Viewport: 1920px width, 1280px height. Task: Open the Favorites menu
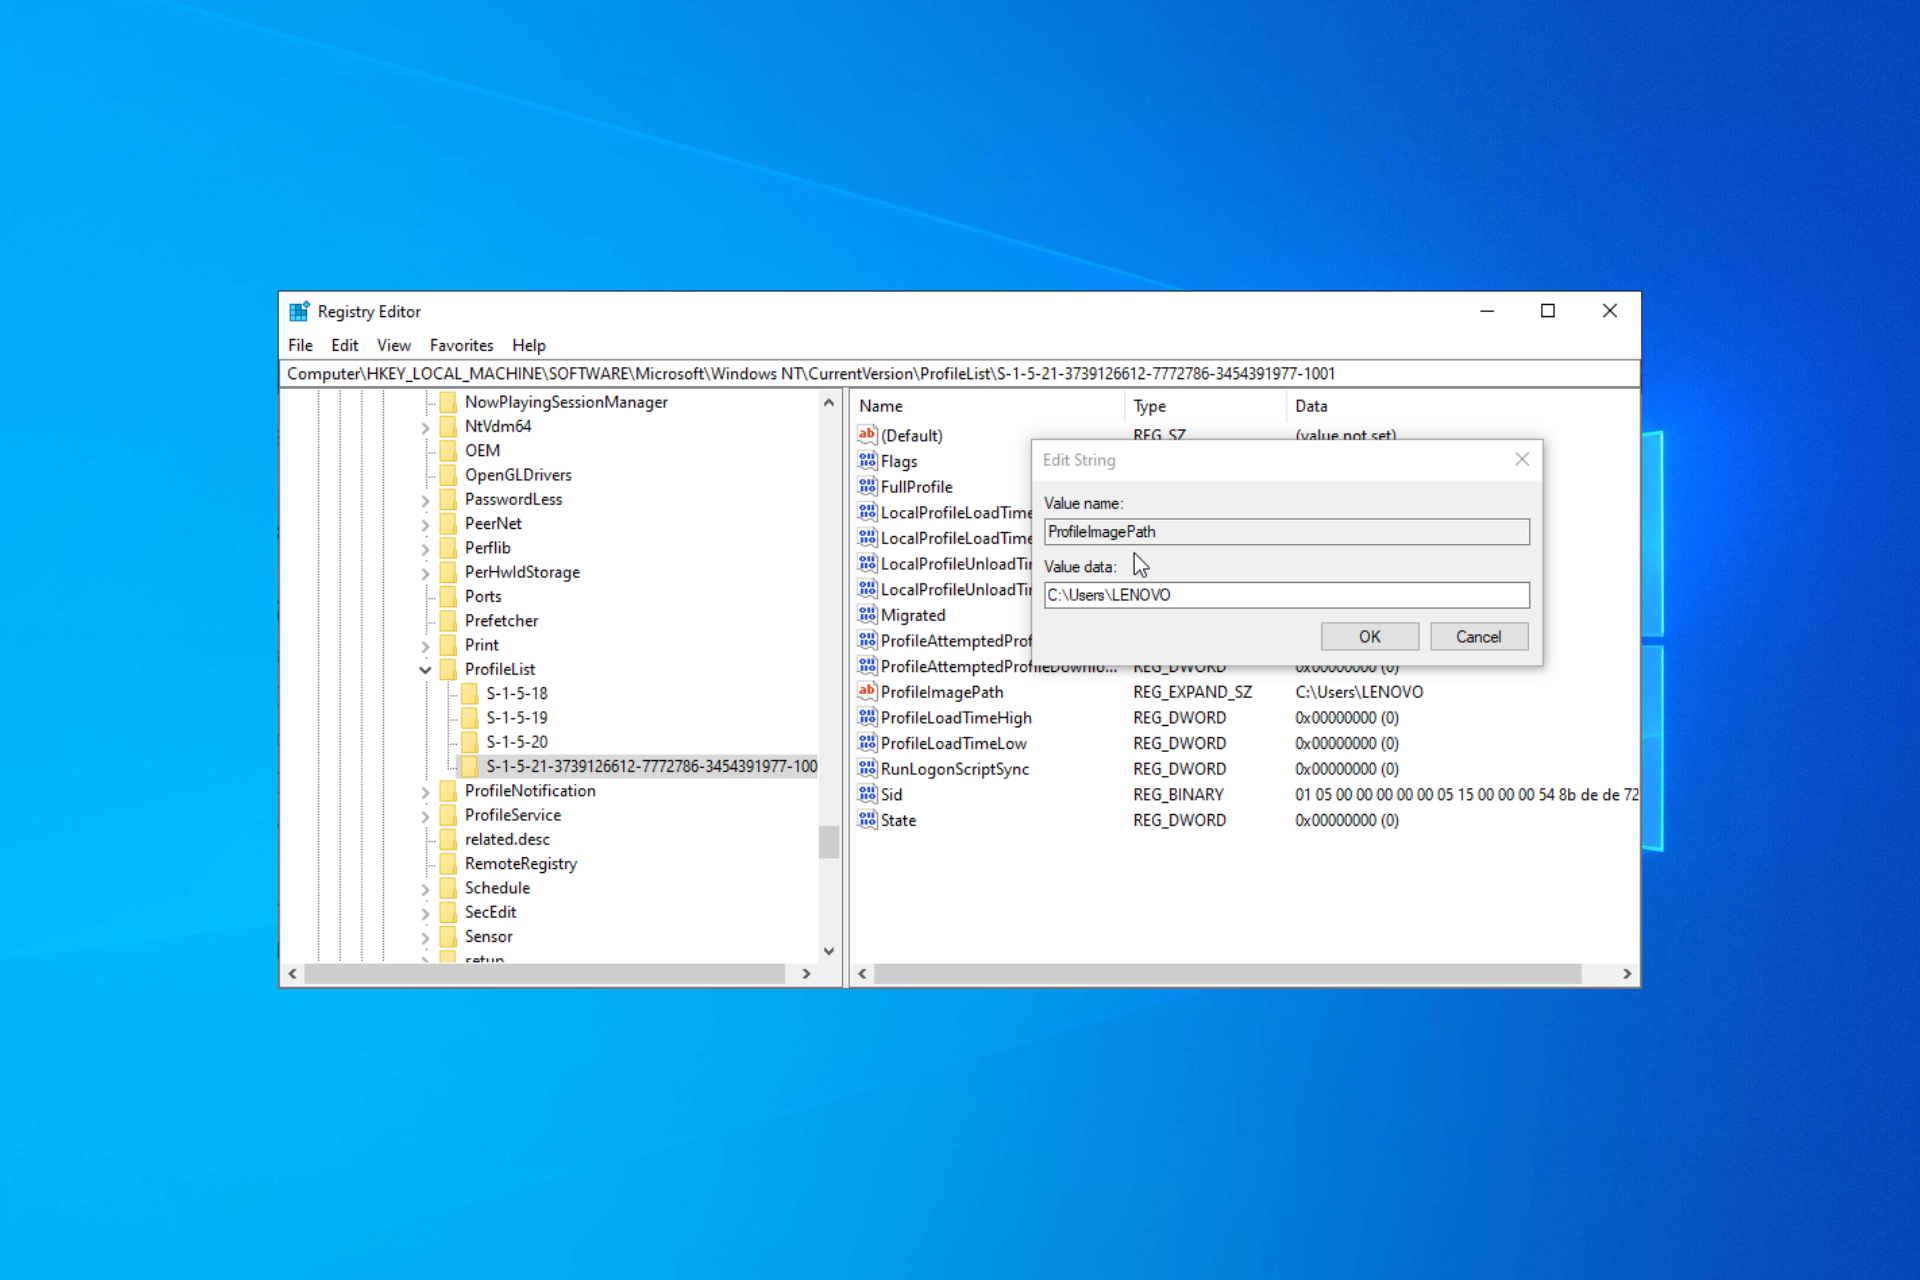pyautogui.click(x=461, y=345)
